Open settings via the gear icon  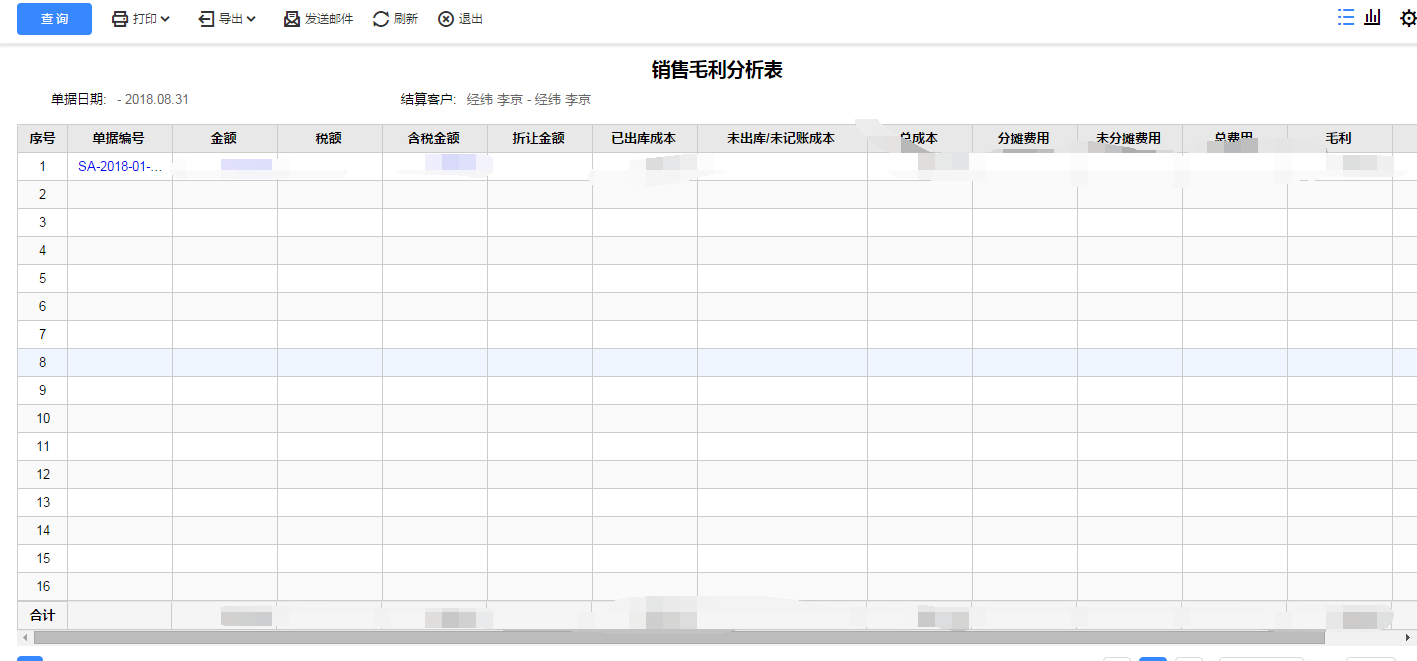[x=1407, y=18]
